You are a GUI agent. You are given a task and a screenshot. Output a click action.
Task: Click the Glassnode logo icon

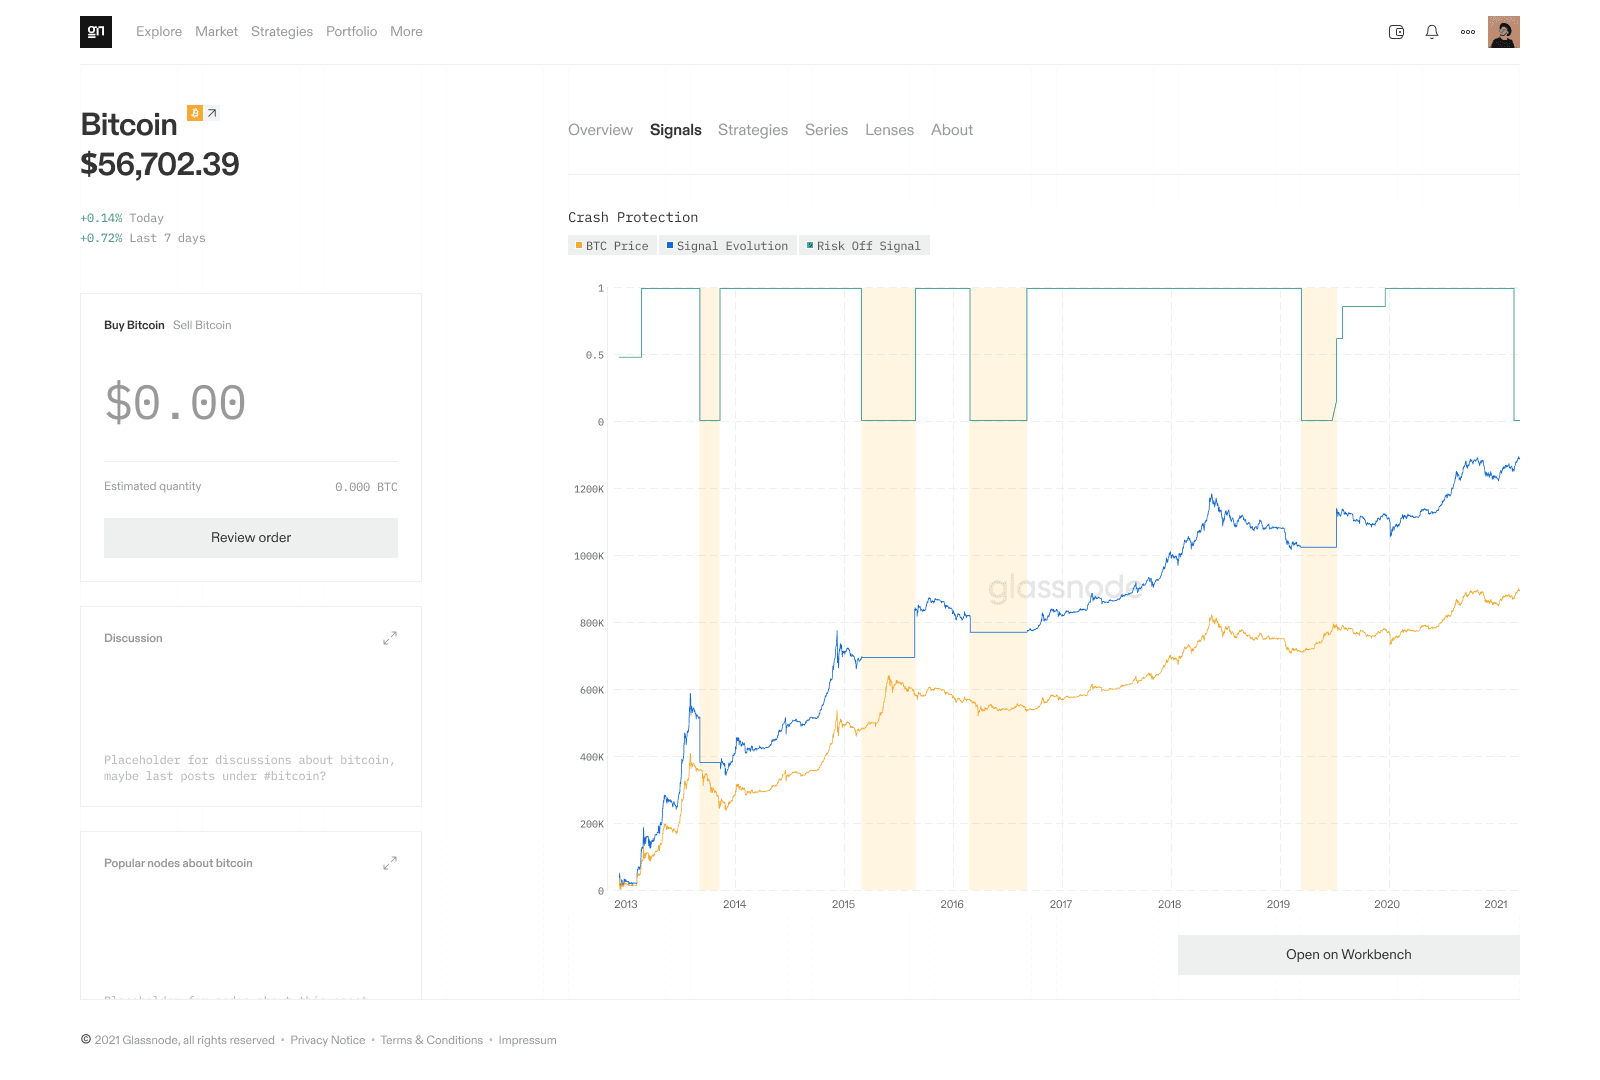tap(96, 32)
